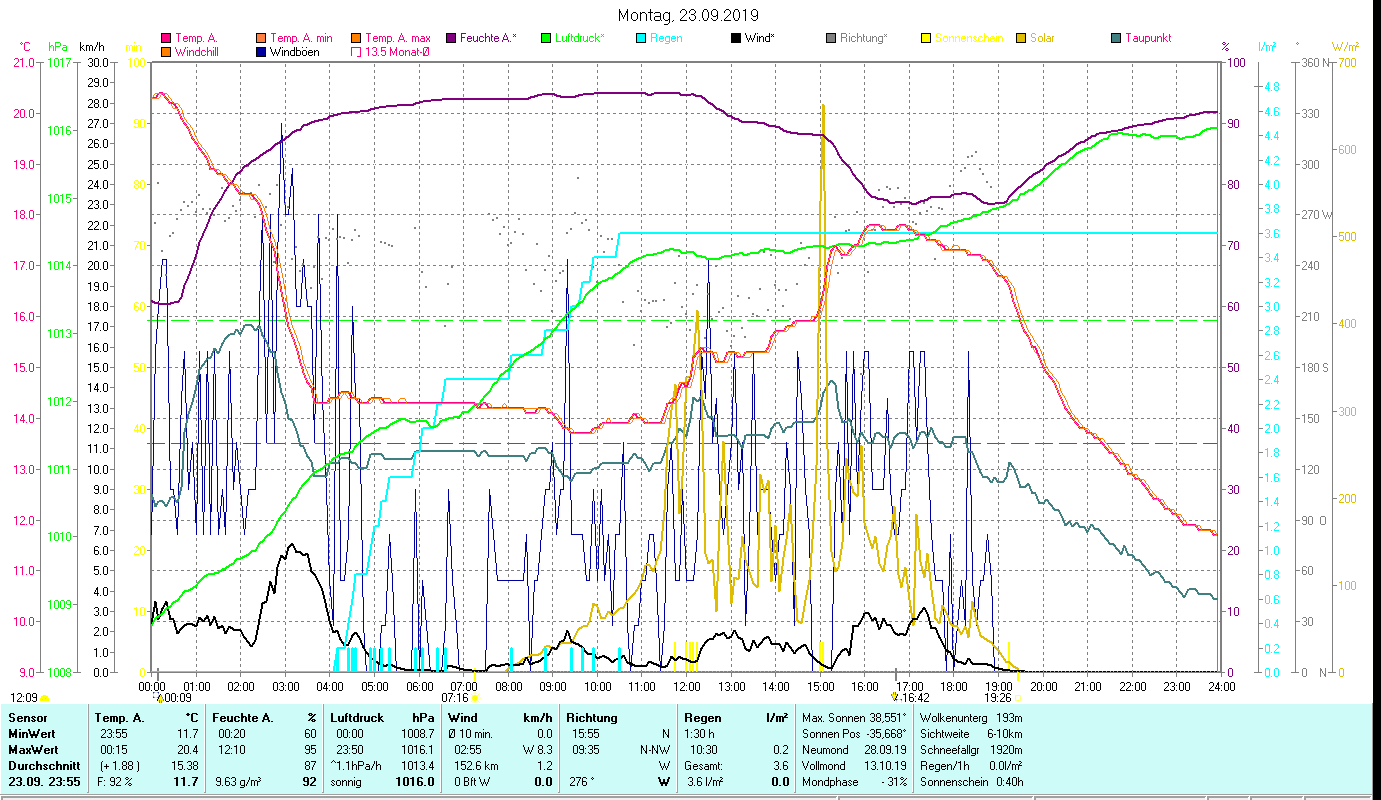The width and height of the screenshot is (1381, 800).
Task: Click the average pressure value '1013.4'
Action: 417,765
